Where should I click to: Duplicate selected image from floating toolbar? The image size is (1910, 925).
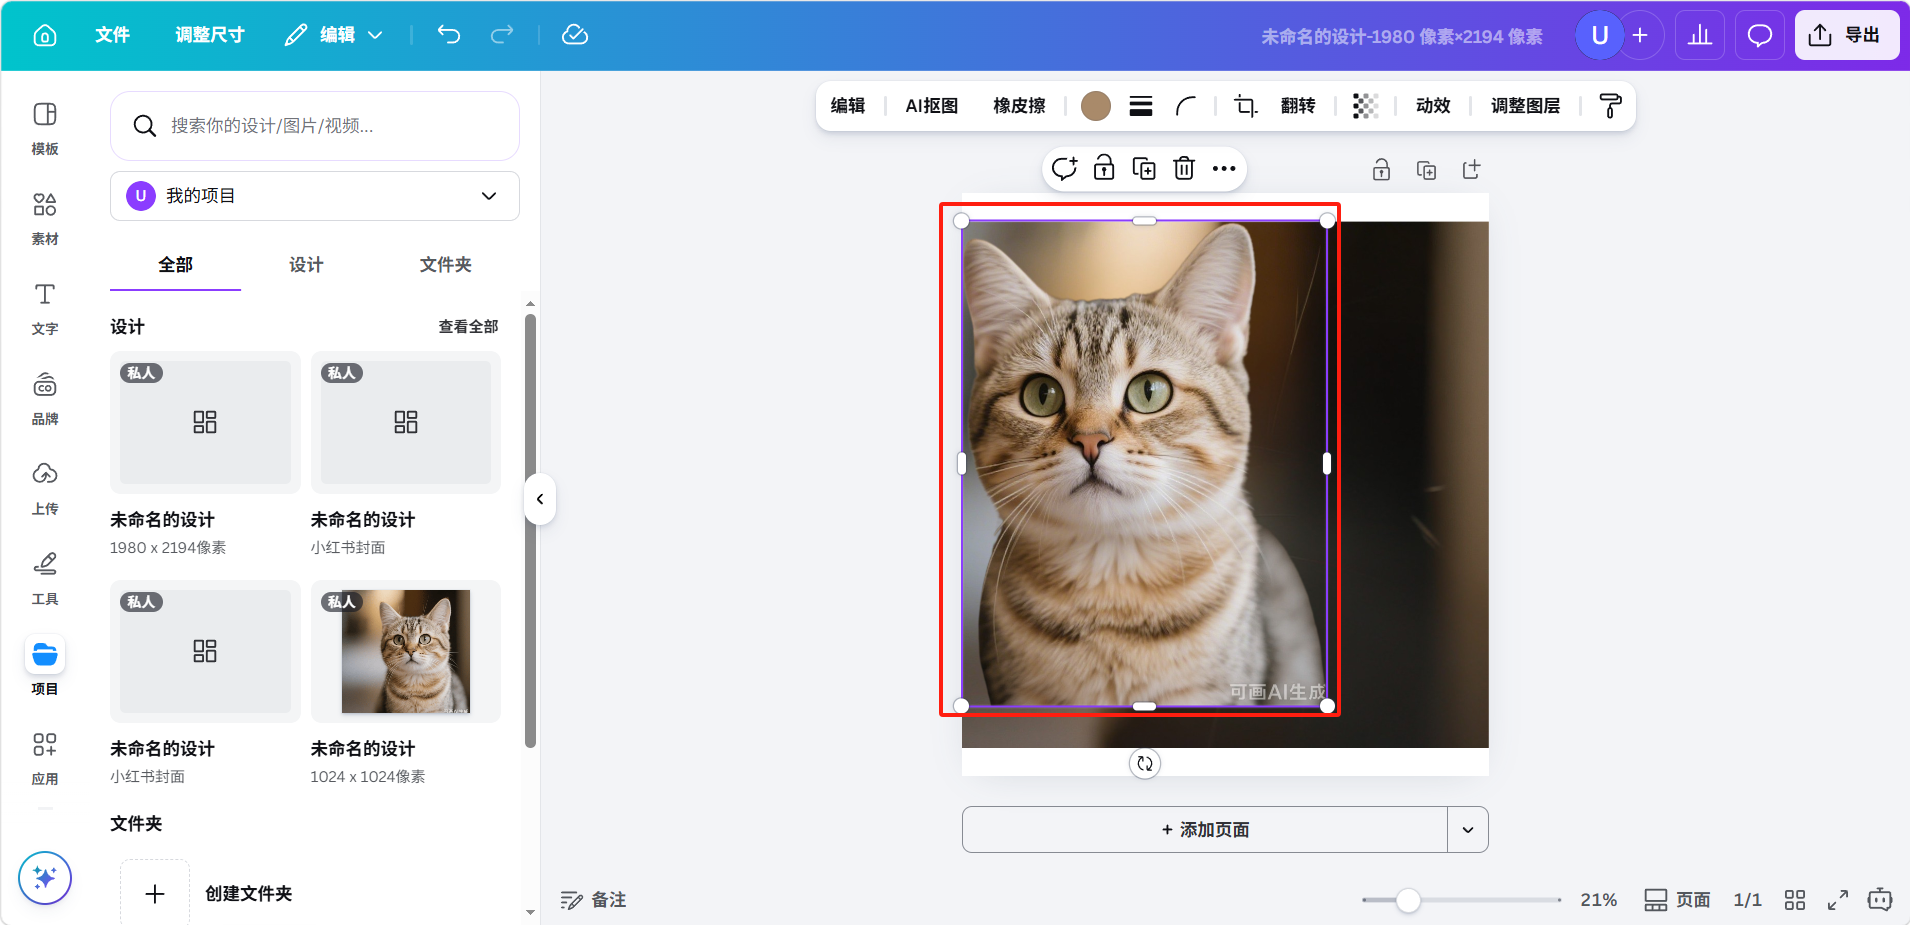(1144, 168)
